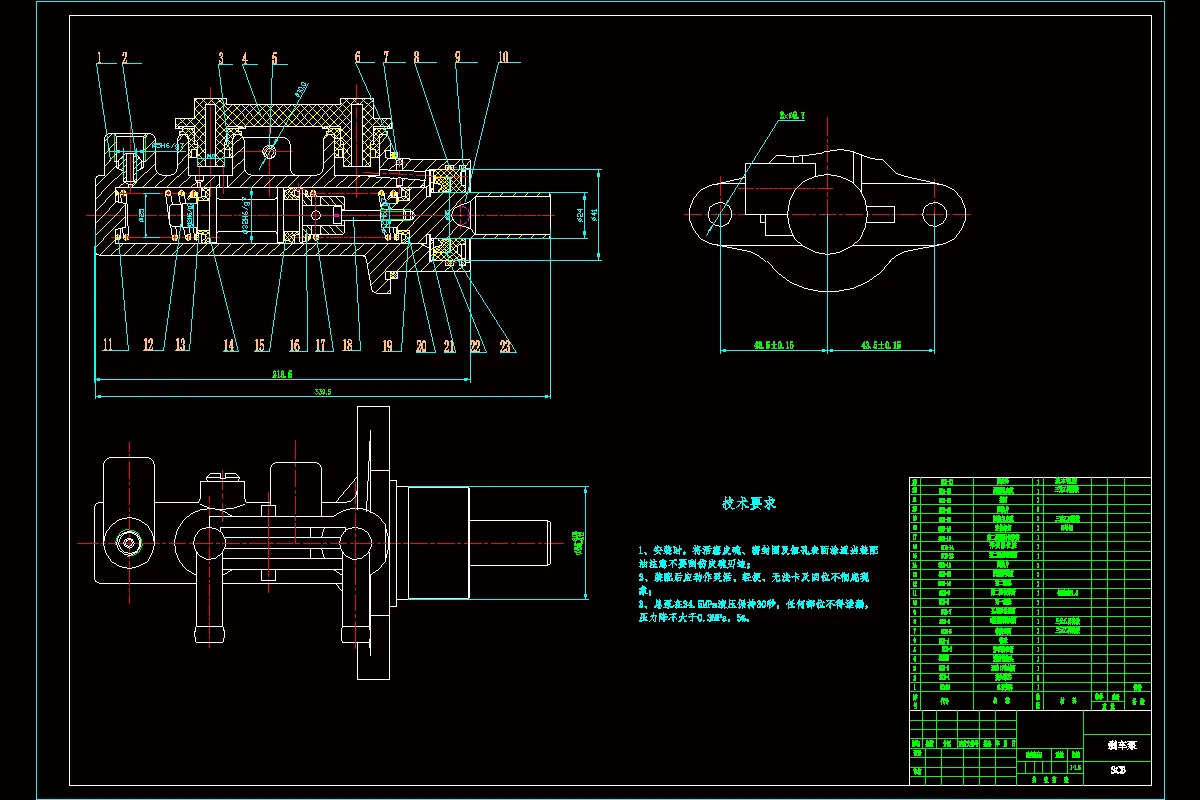Click the 技术要求 heading text

coord(750,503)
